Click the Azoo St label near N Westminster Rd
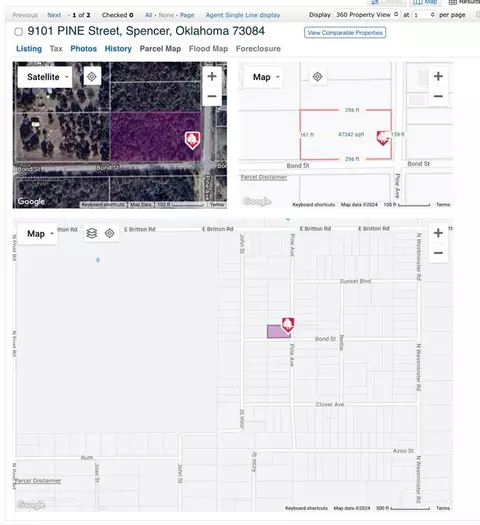This screenshot has width=480, height=525. [403, 451]
